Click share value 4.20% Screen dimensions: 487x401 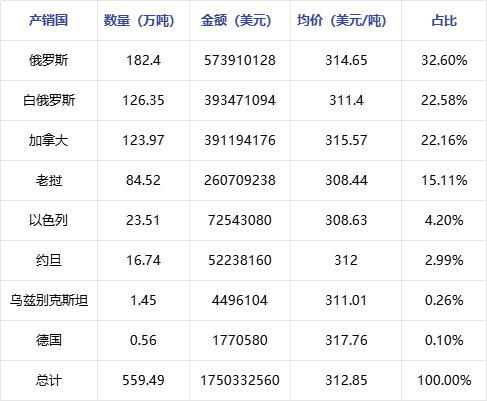[444, 220]
